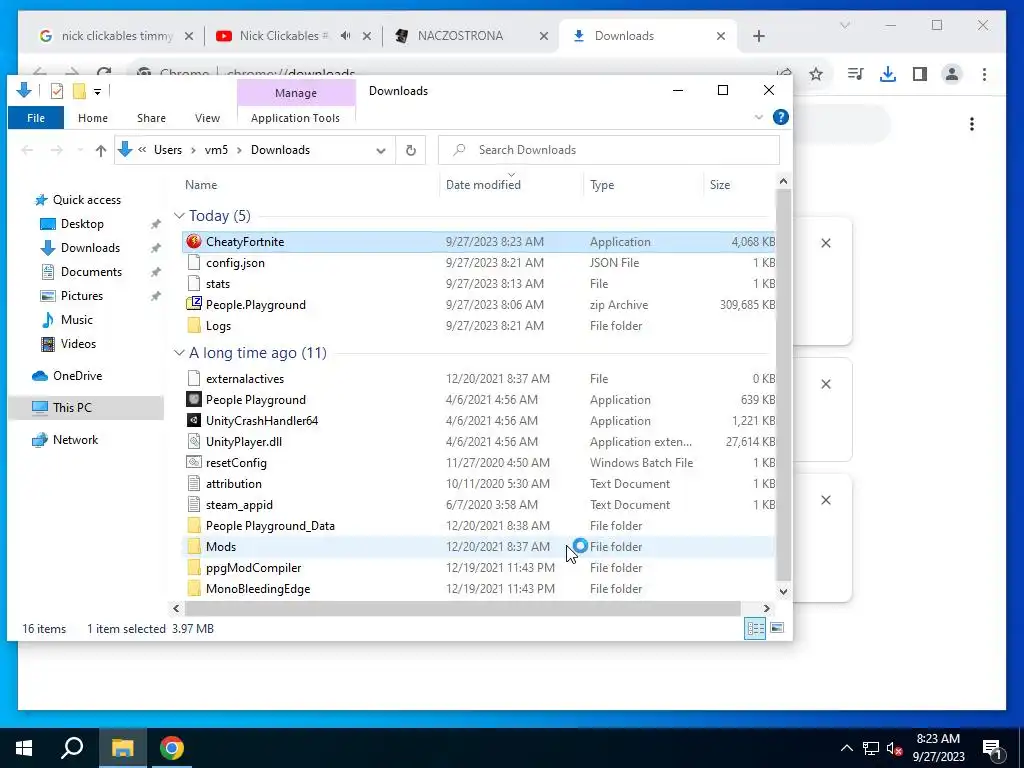
Task: Click File Explorer taskbar icon
Action: tap(122, 748)
